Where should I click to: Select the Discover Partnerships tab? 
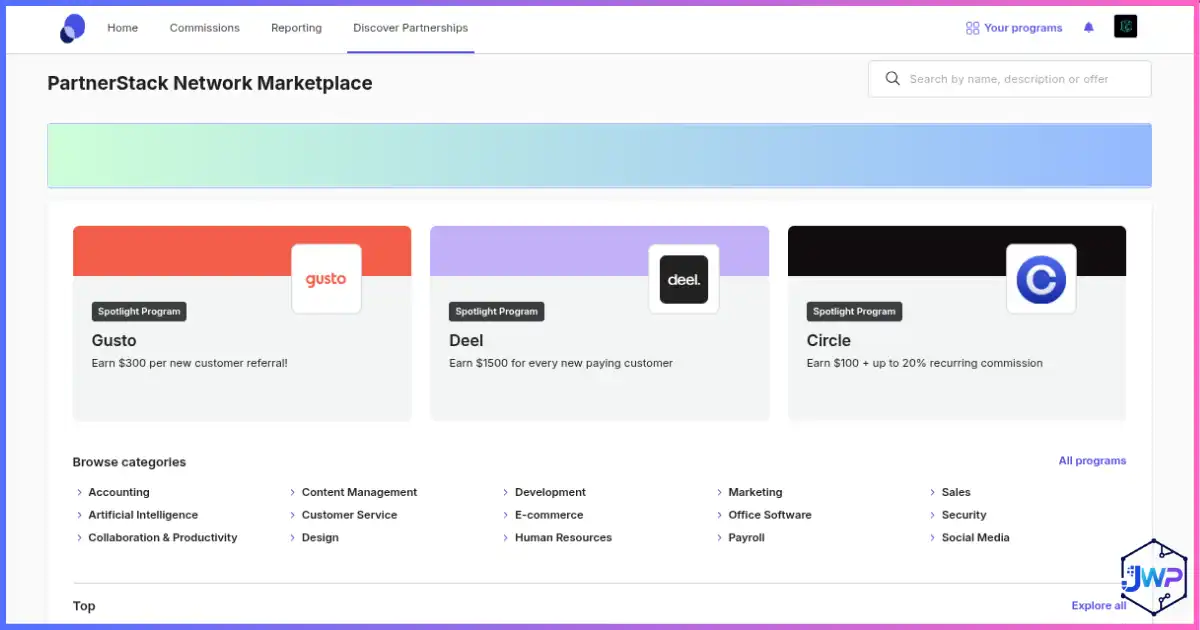tap(410, 28)
